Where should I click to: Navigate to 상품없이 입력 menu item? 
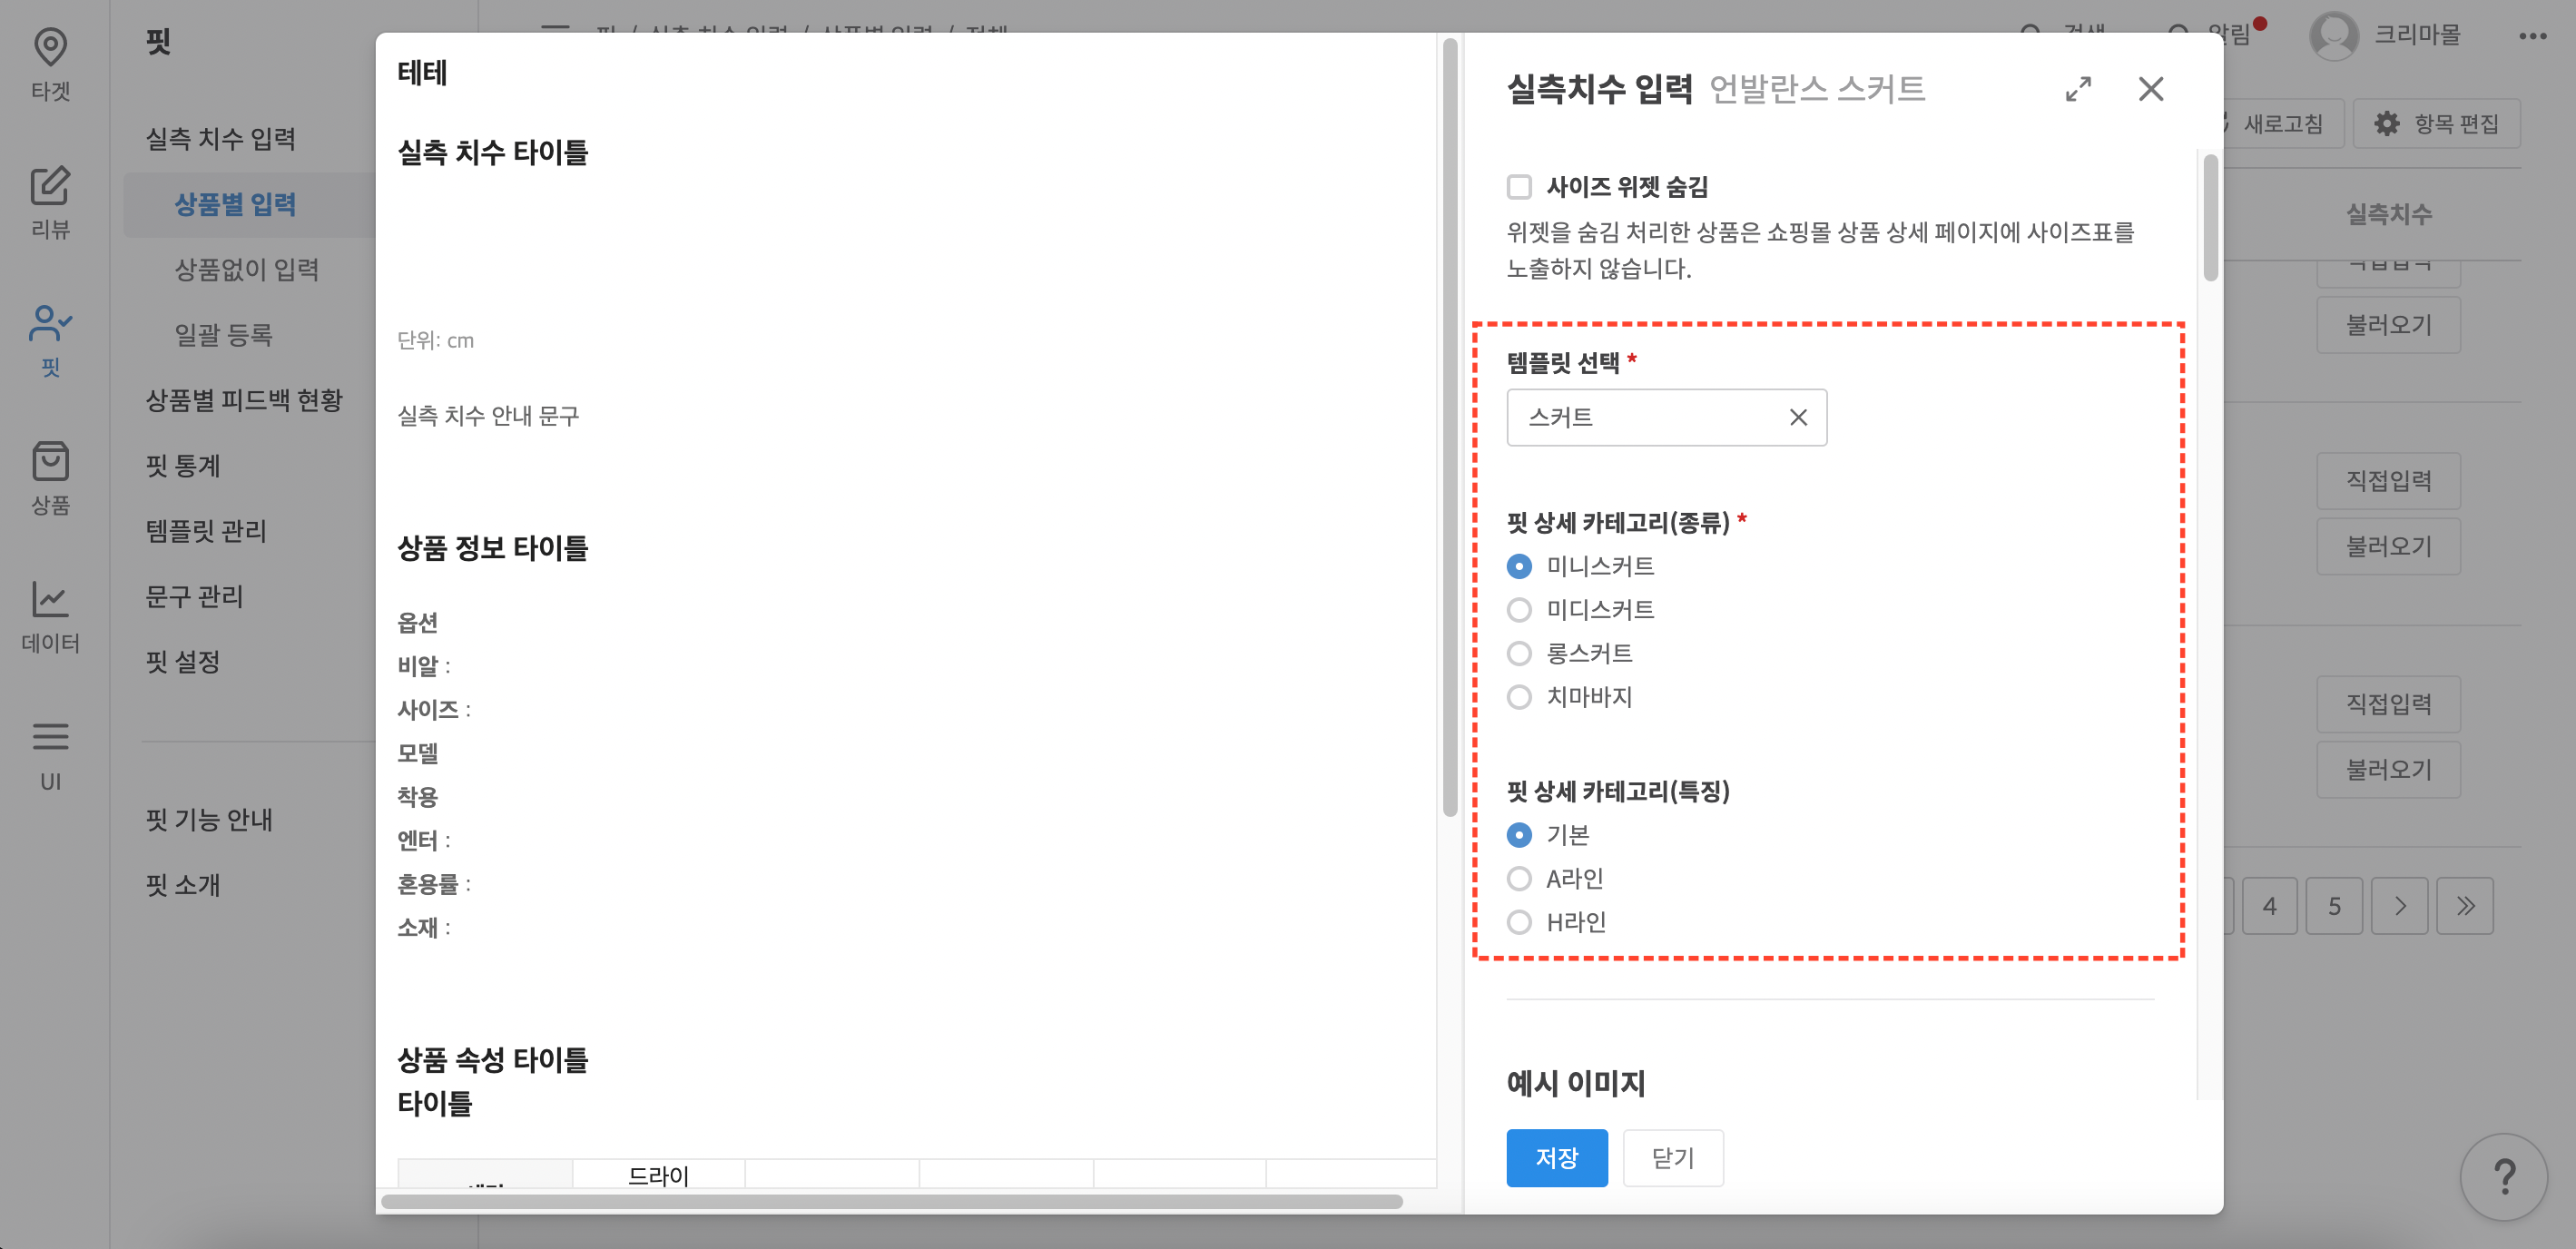(x=246, y=269)
